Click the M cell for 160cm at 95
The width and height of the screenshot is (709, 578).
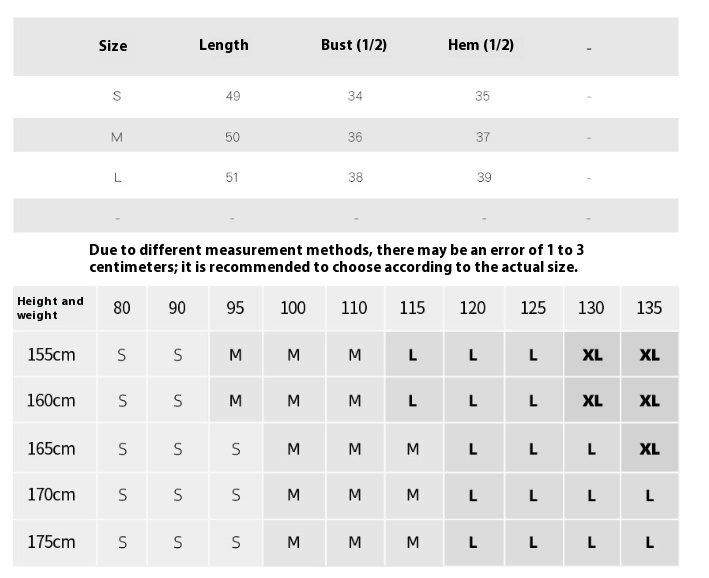click(235, 401)
